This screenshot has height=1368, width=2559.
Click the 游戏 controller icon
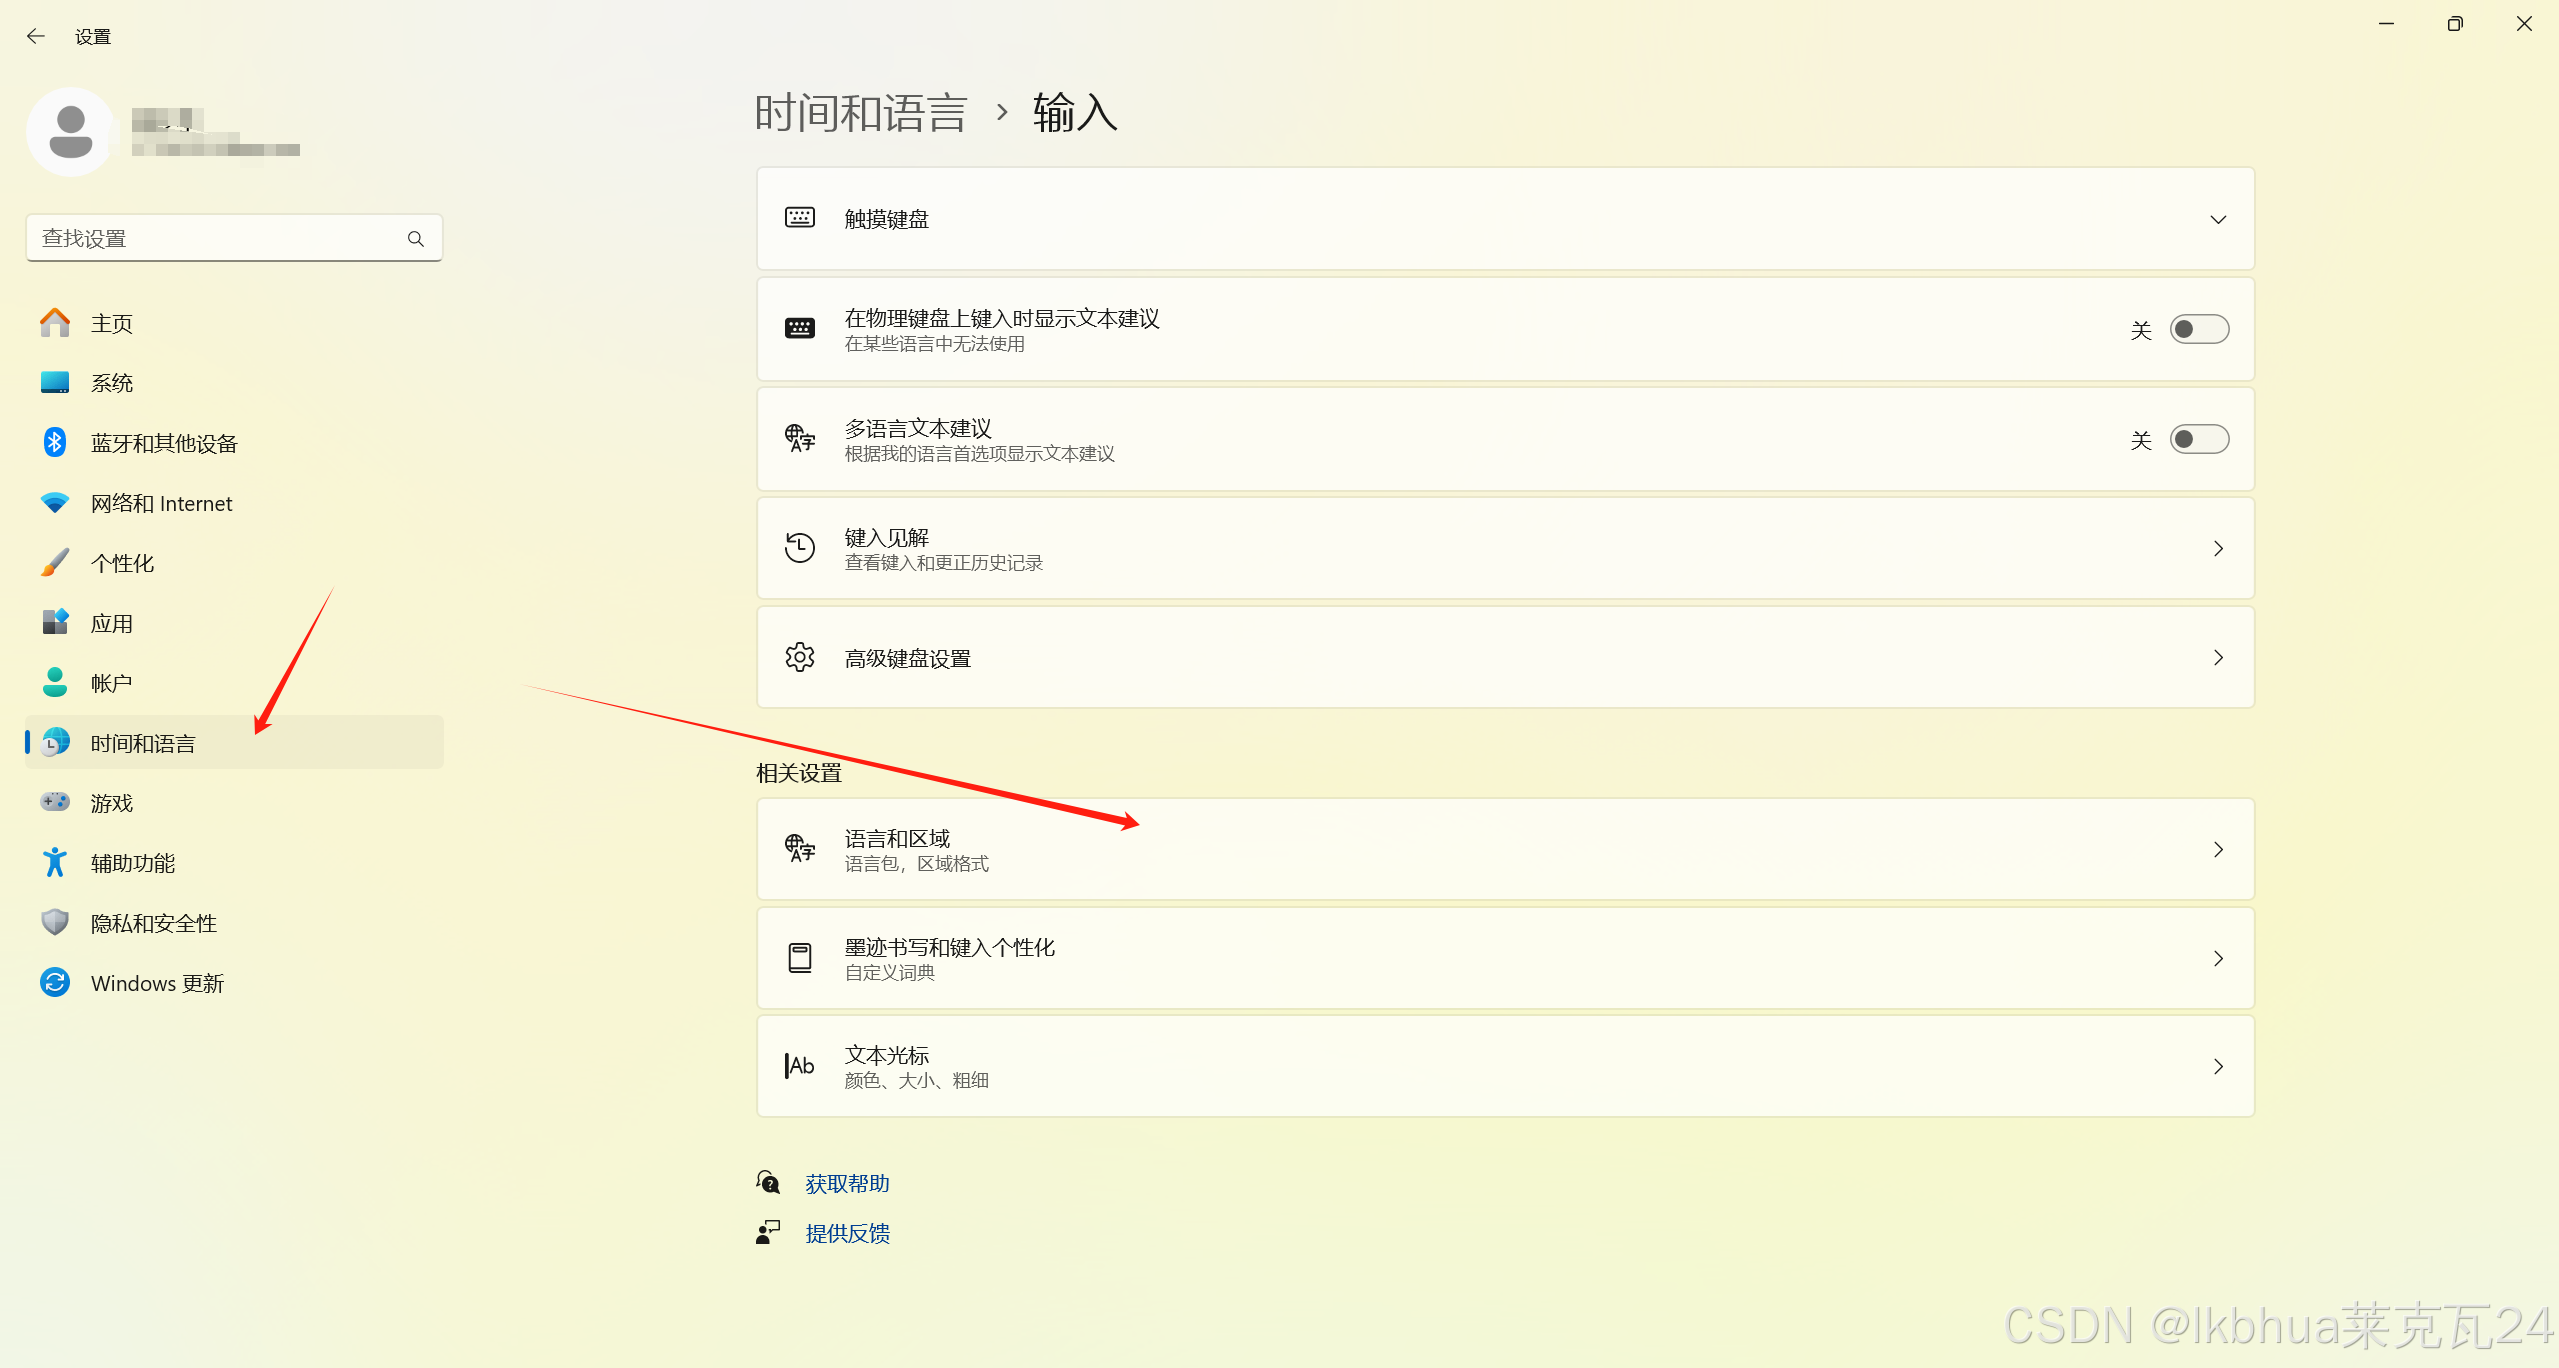[x=55, y=803]
